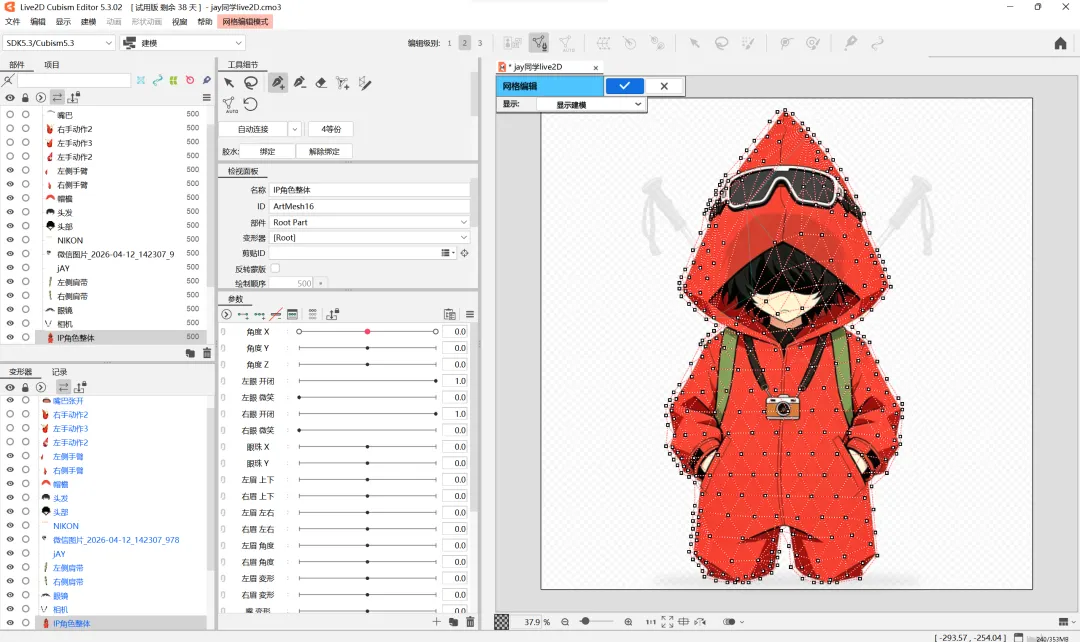The width and height of the screenshot is (1080, 642).
Task: Open the 文件 menu
Action: coord(12,21)
